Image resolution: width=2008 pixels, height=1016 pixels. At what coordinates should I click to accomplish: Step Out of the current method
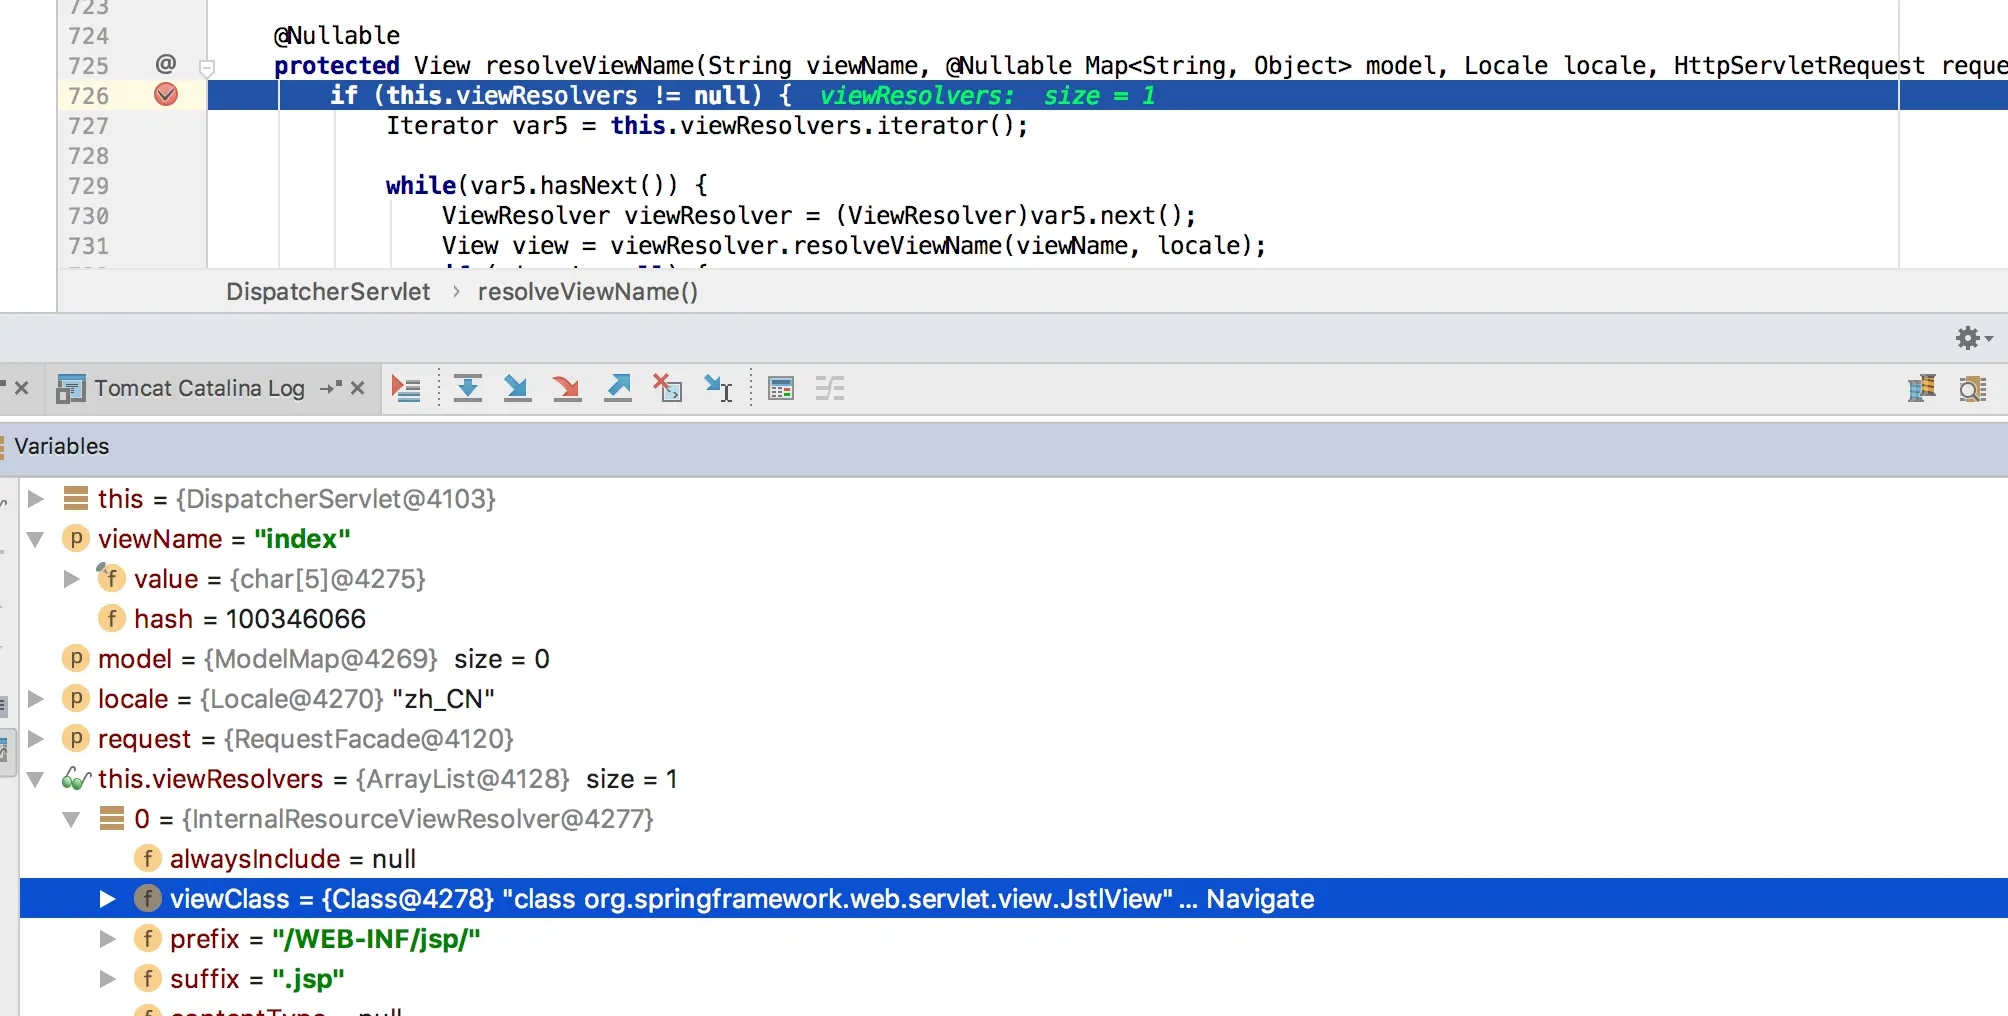(618, 389)
